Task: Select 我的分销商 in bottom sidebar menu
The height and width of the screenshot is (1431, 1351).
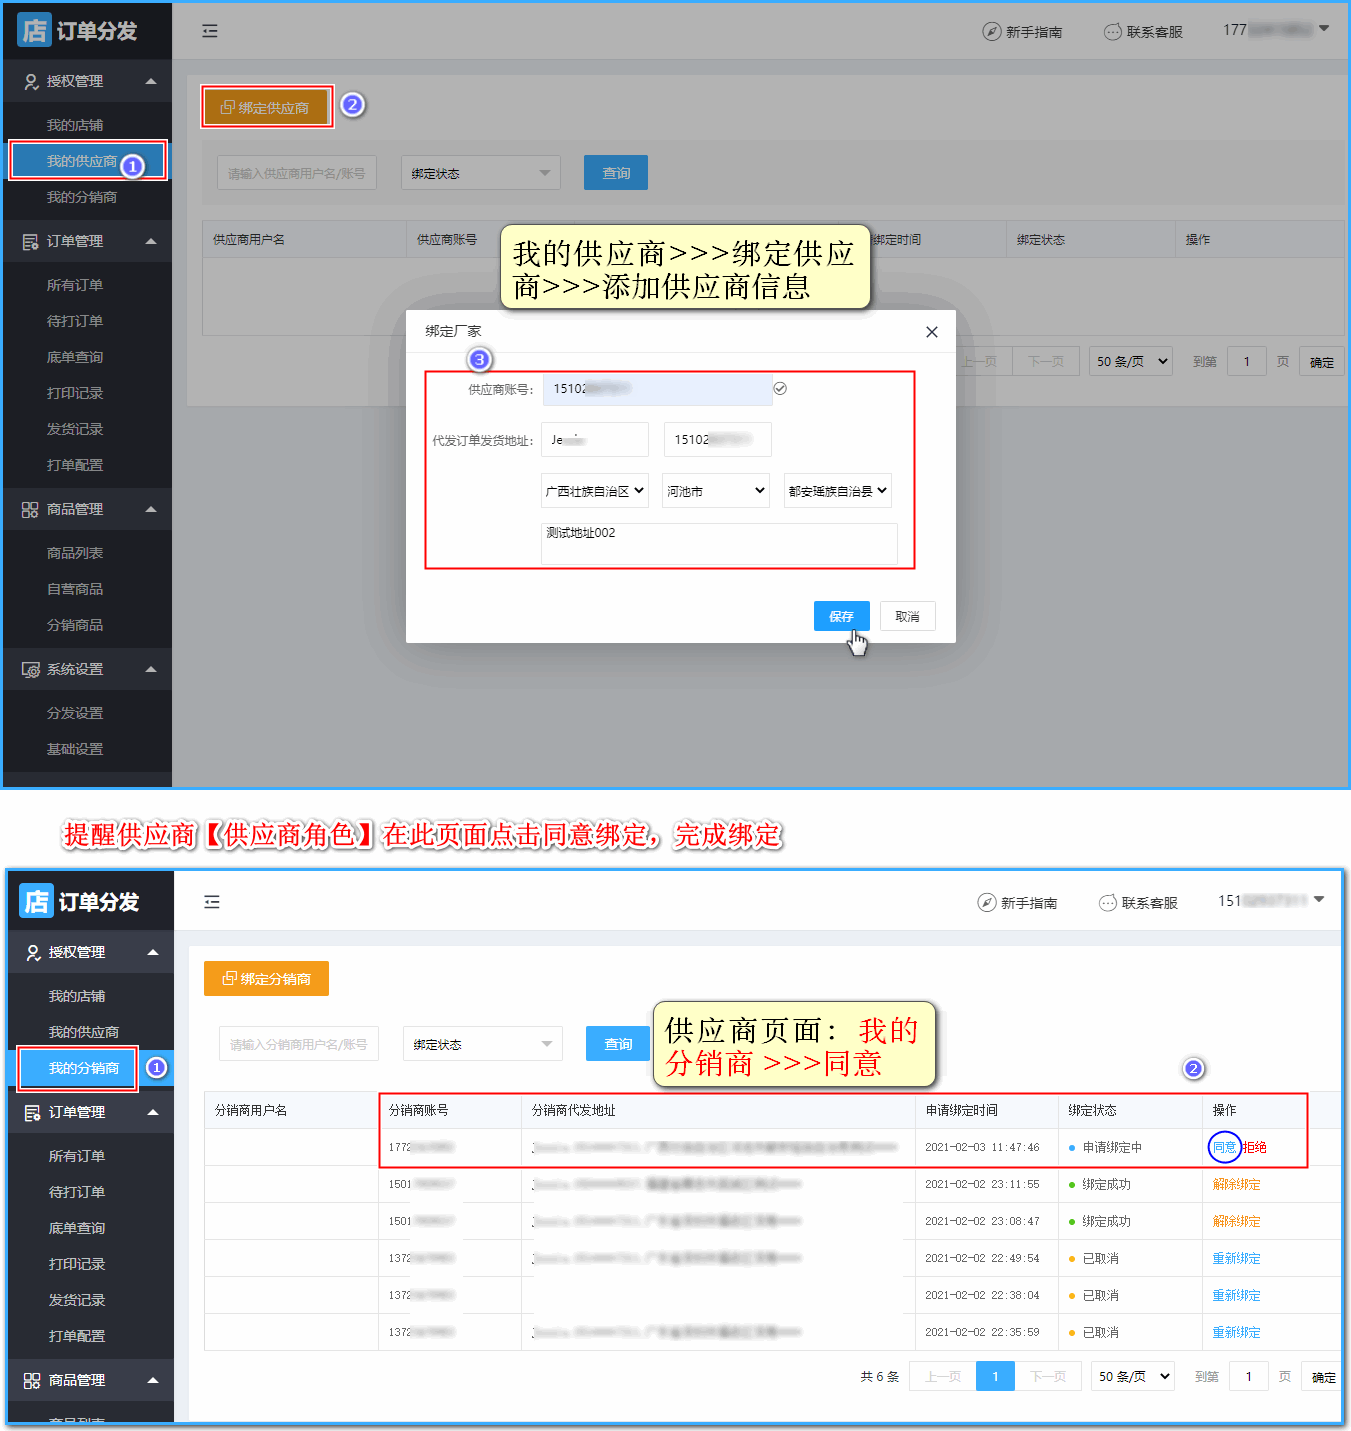Action: [84, 1068]
